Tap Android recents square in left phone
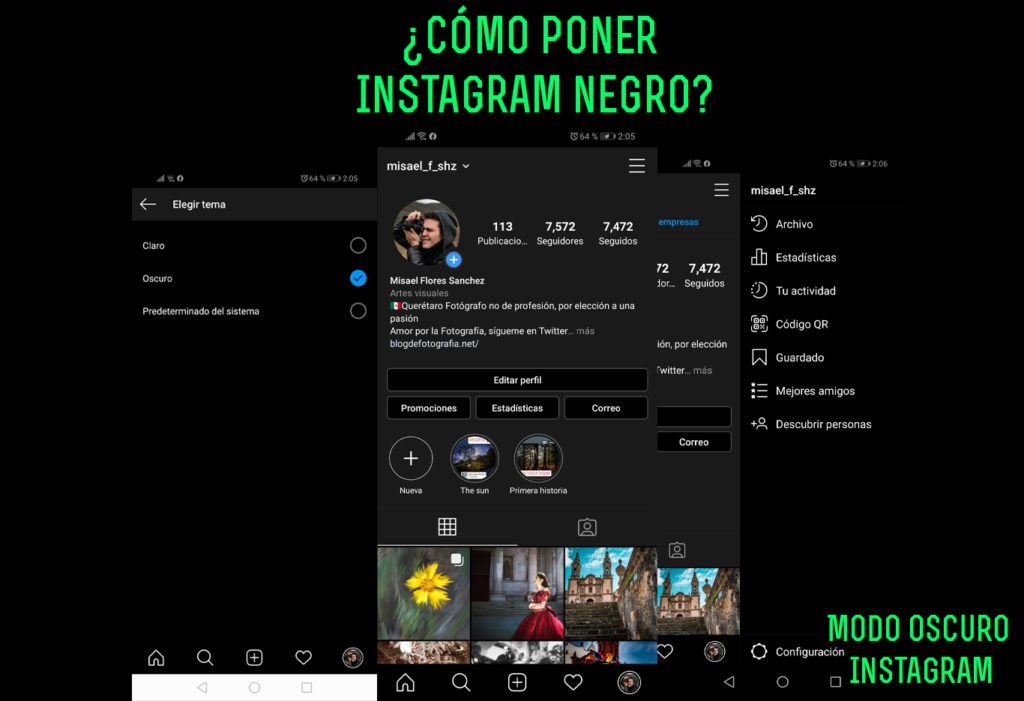 306,687
